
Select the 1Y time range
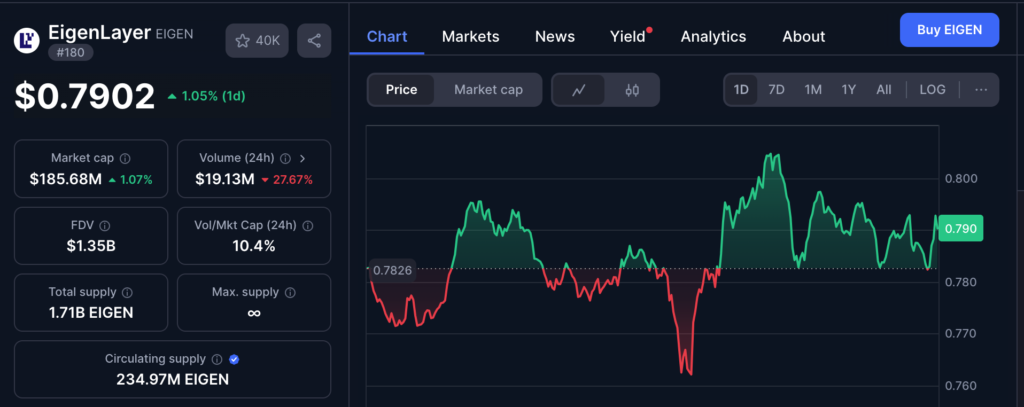848,90
